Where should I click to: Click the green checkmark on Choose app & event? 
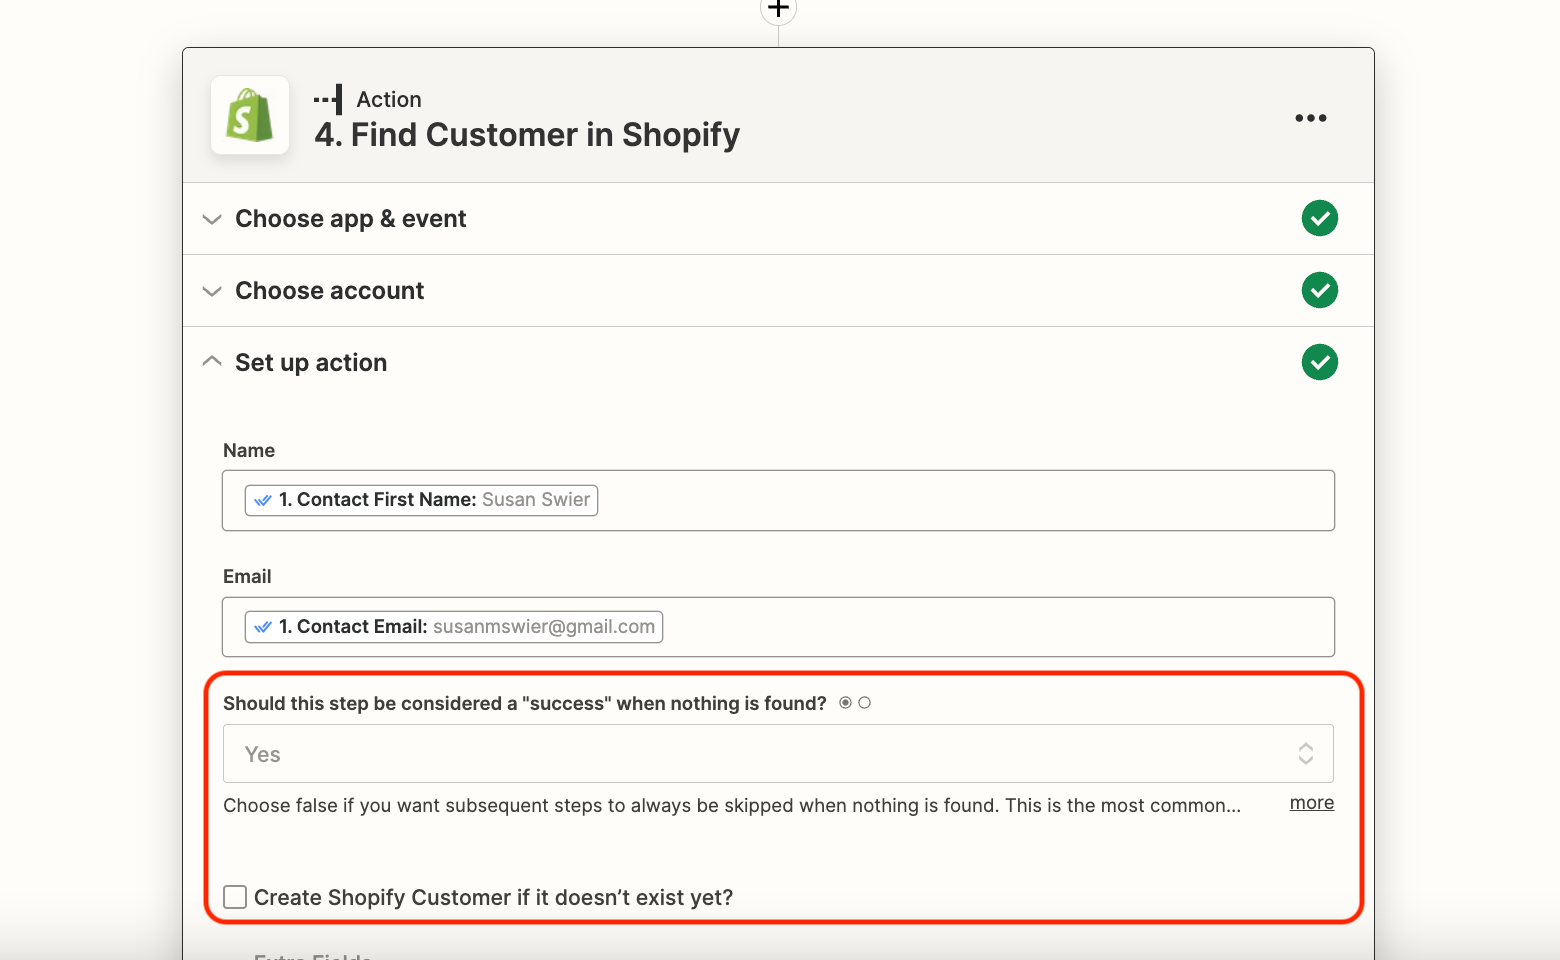click(x=1319, y=218)
